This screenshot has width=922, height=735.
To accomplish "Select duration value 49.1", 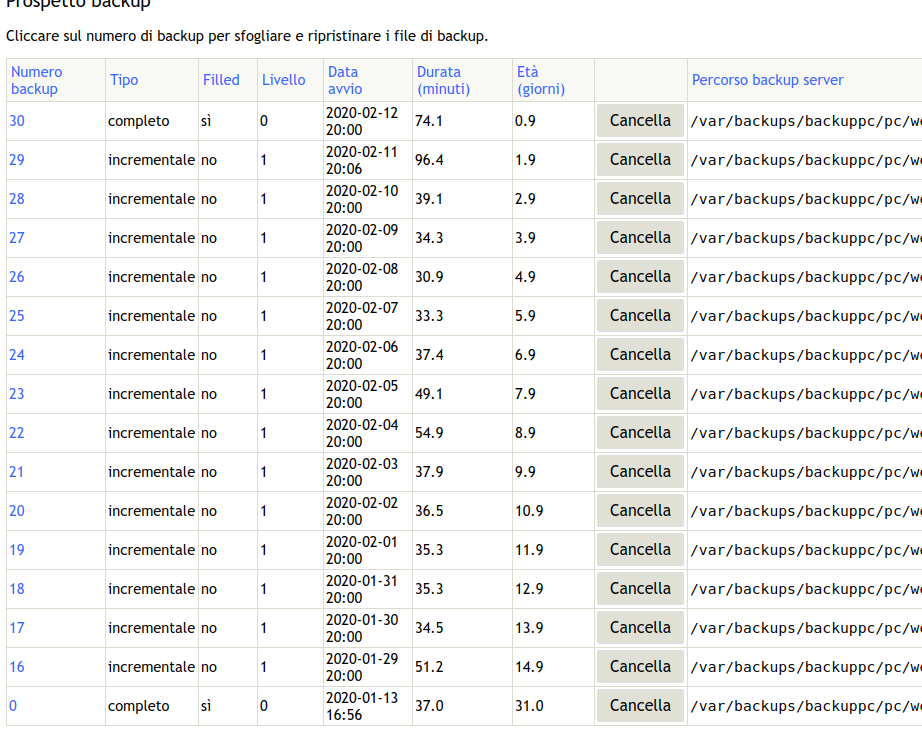I will (x=429, y=394).
